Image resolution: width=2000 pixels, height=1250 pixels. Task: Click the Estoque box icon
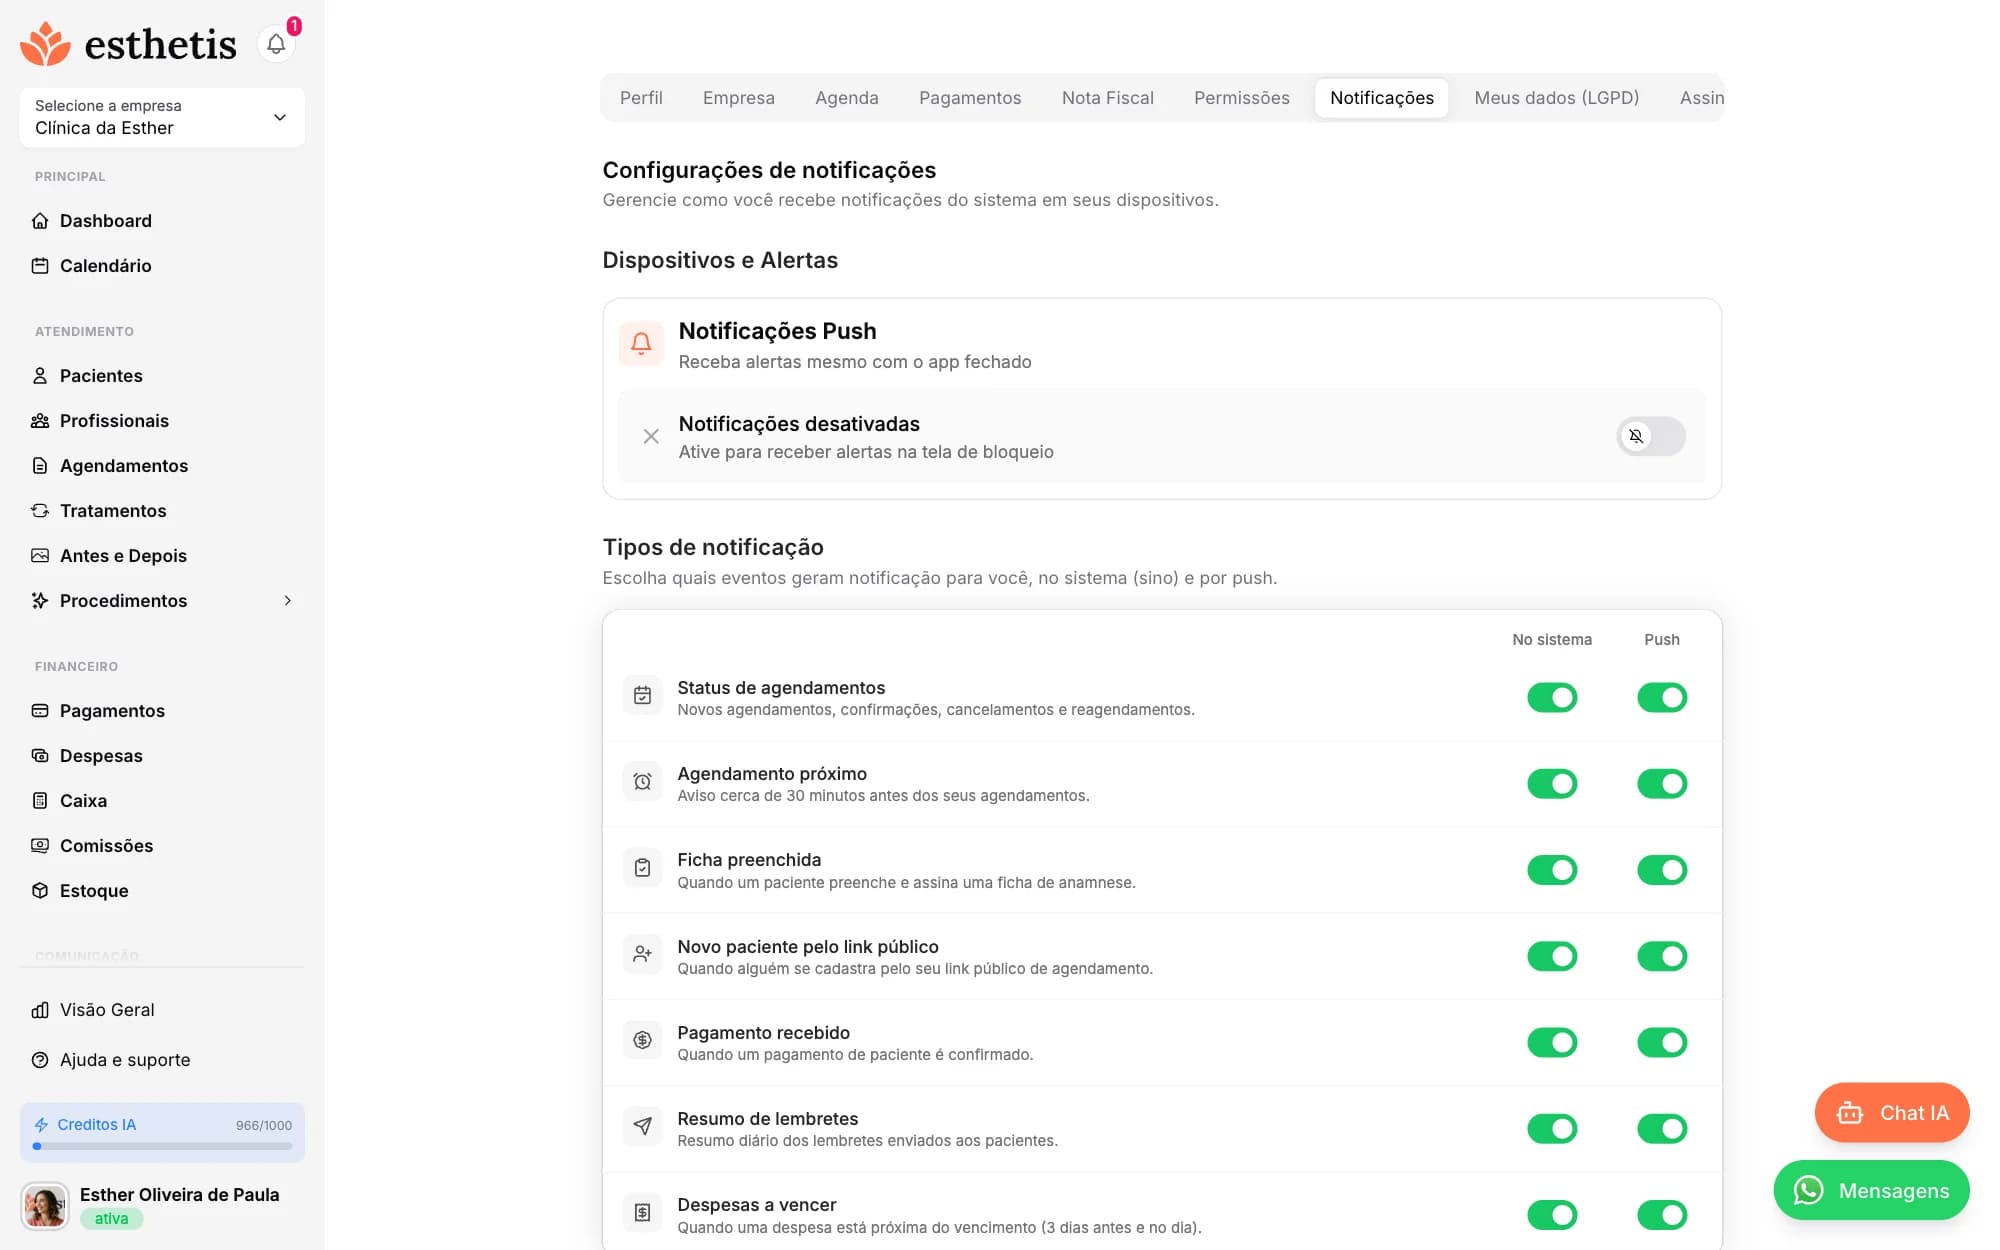(40, 891)
